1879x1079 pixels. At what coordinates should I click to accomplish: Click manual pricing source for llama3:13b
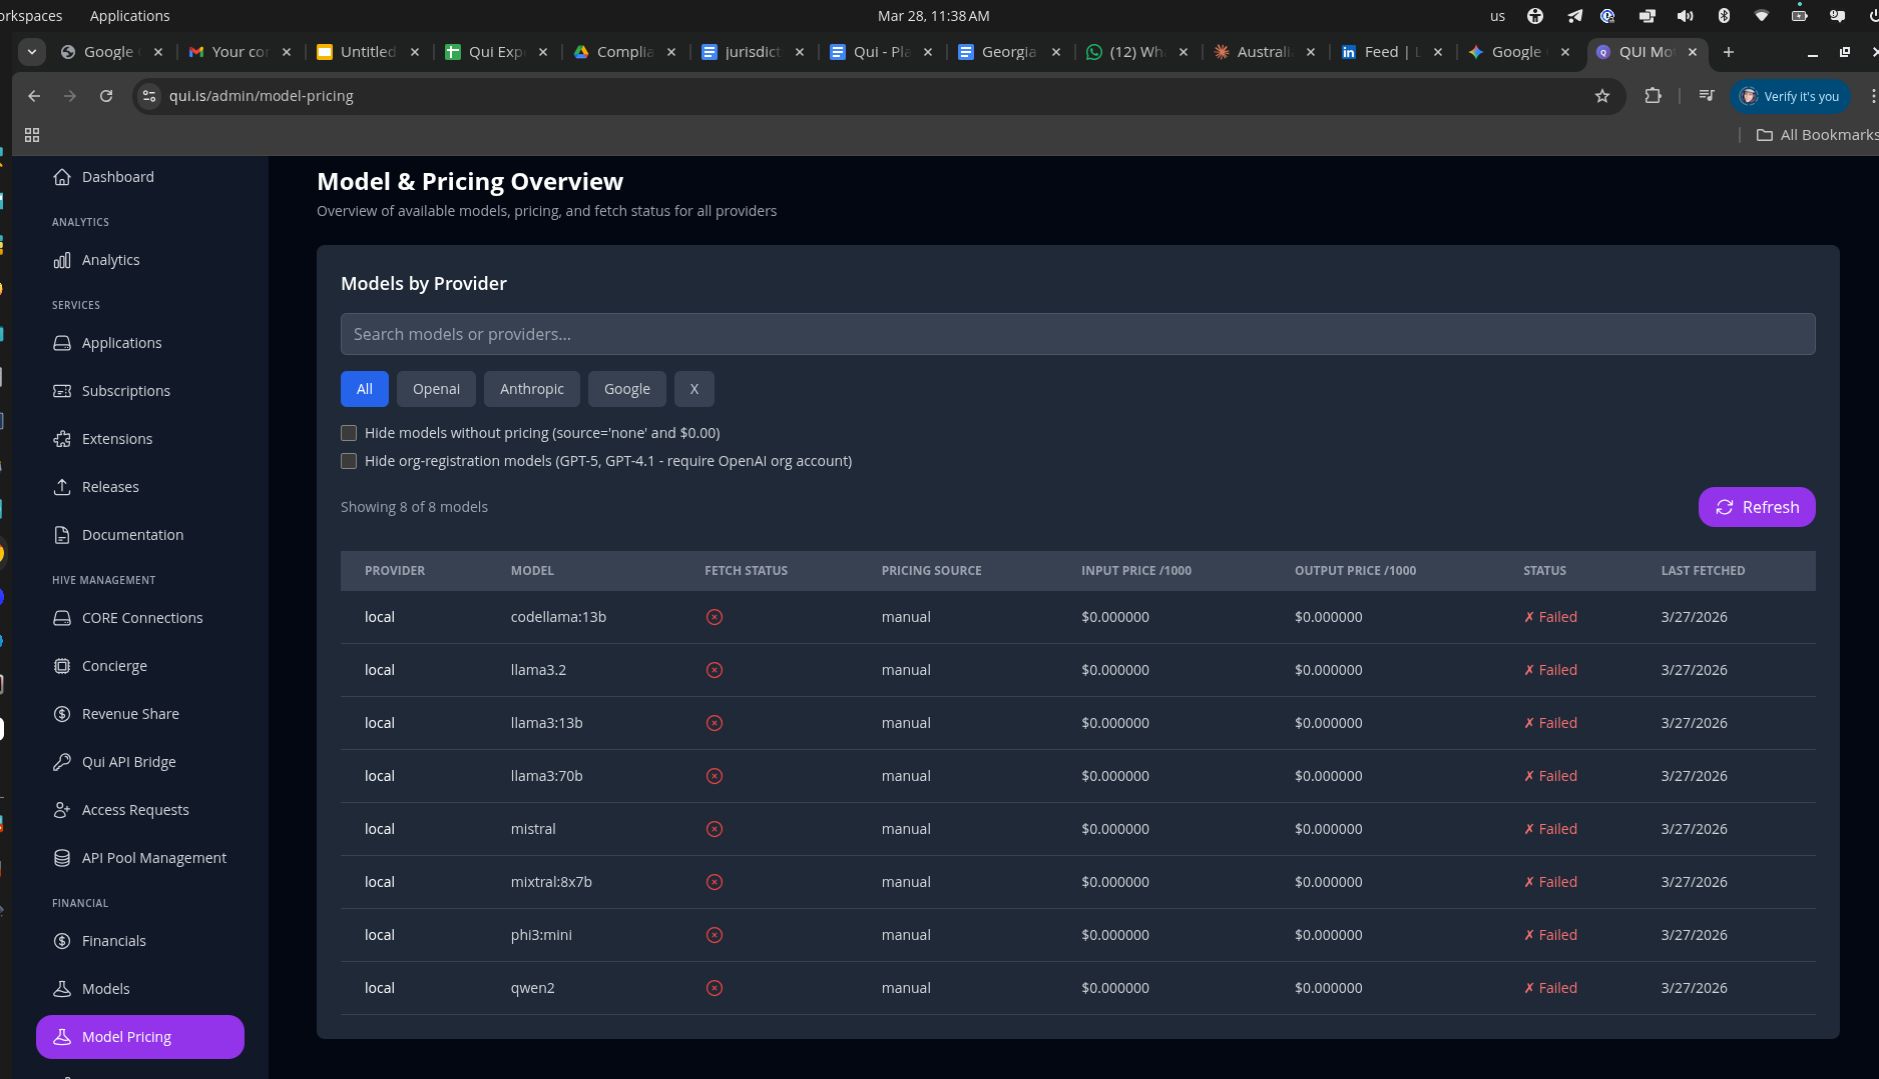pyautogui.click(x=906, y=723)
